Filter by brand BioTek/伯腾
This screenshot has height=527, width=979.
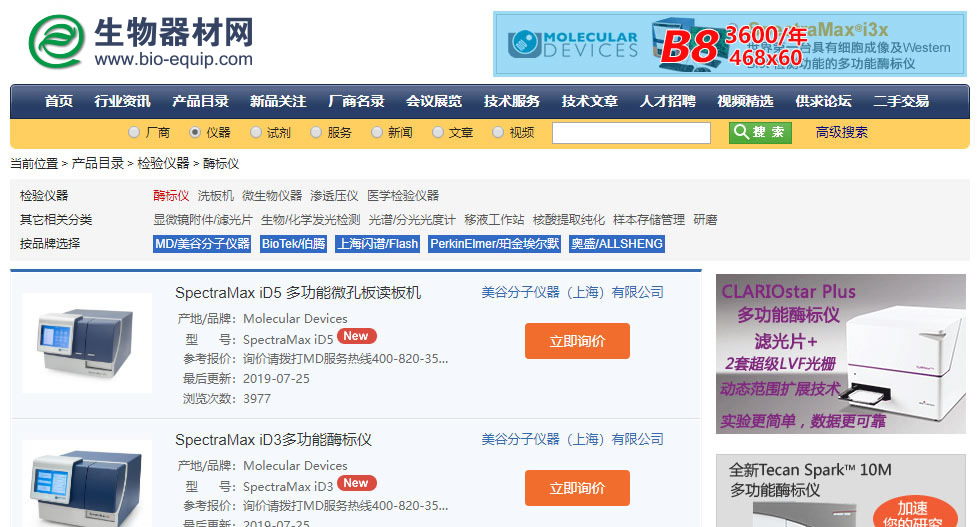(293, 243)
